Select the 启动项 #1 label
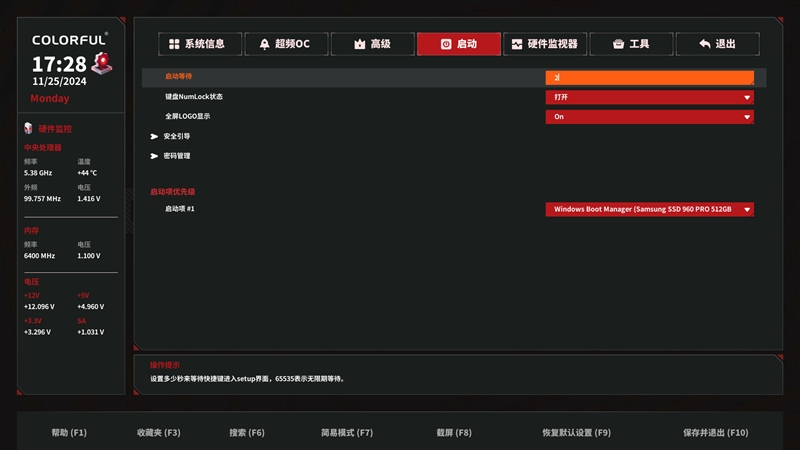Image resolution: width=800 pixels, height=450 pixels. 180,209
